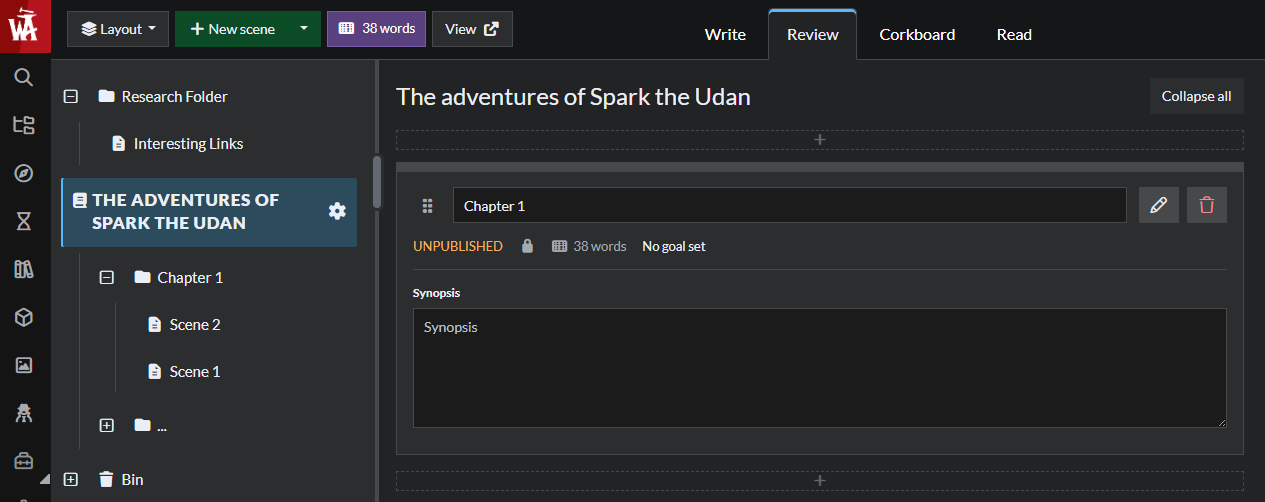Click the Collapse all button
This screenshot has width=1265, height=502.
(1196, 96)
